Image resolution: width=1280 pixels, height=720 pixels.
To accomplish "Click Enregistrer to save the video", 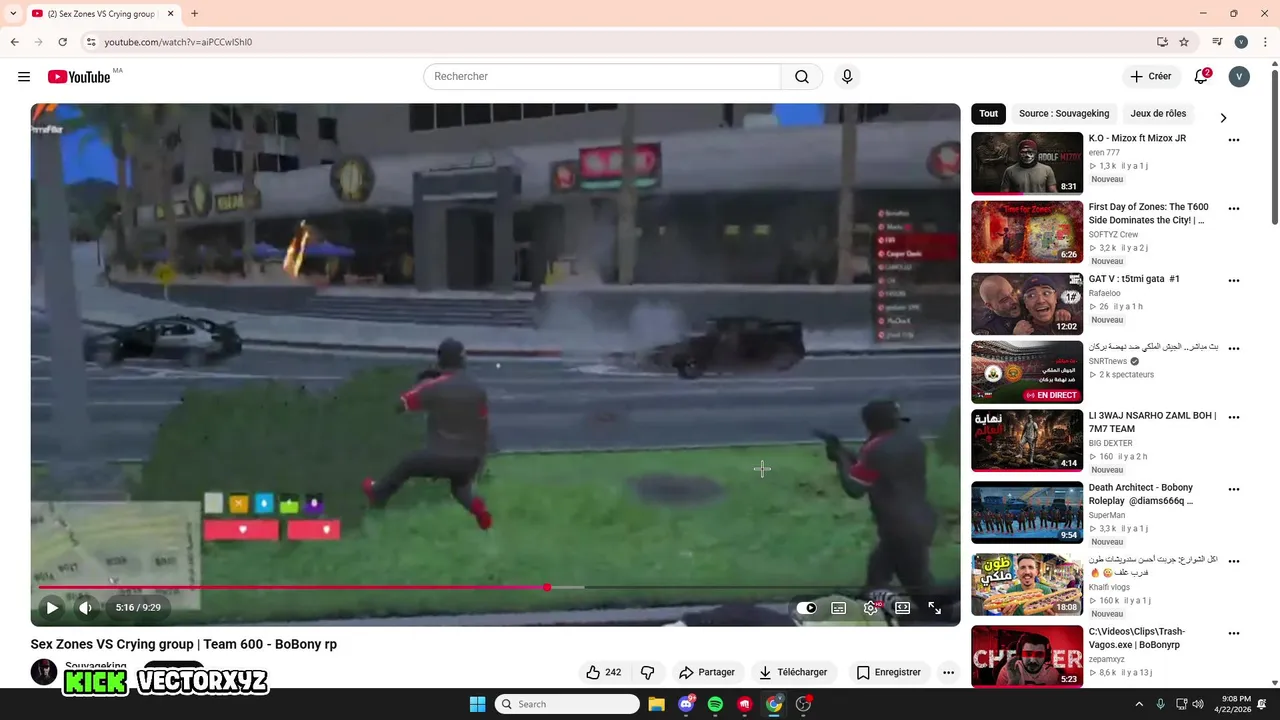I will pyautogui.click(x=888, y=672).
